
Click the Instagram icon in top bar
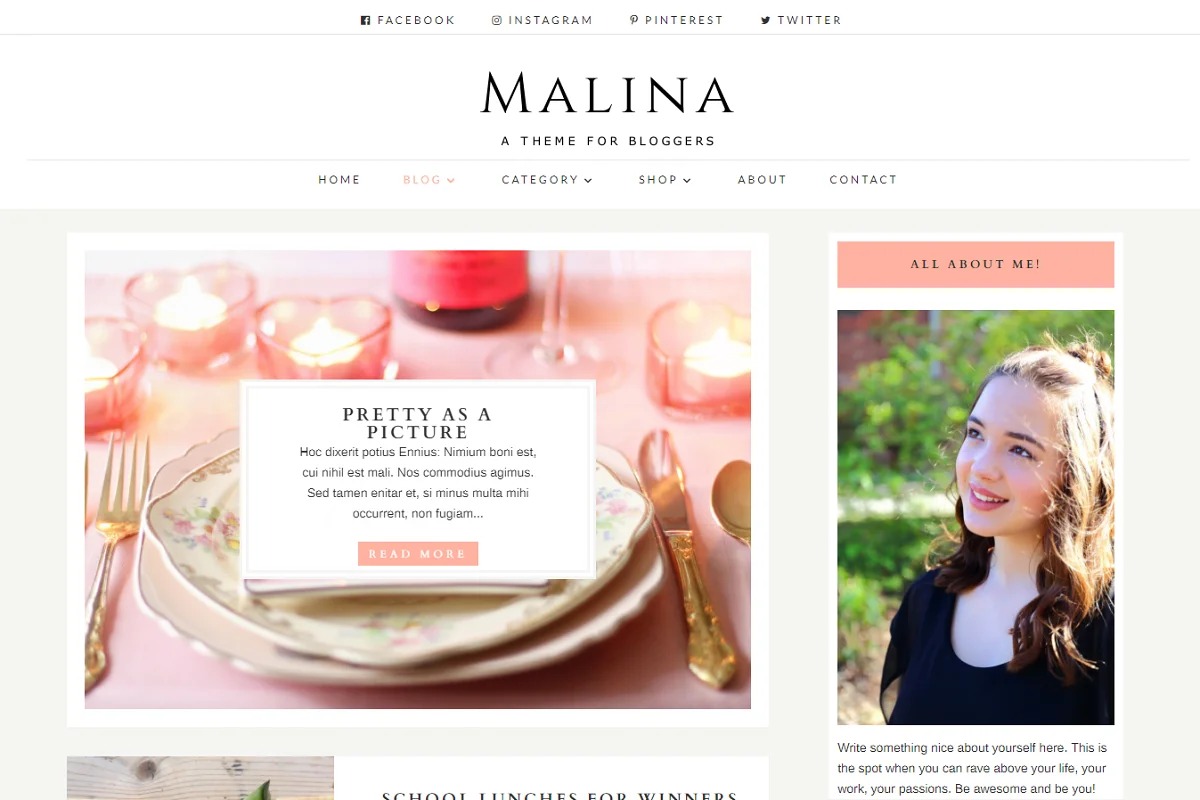pyautogui.click(x=496, y=20)
